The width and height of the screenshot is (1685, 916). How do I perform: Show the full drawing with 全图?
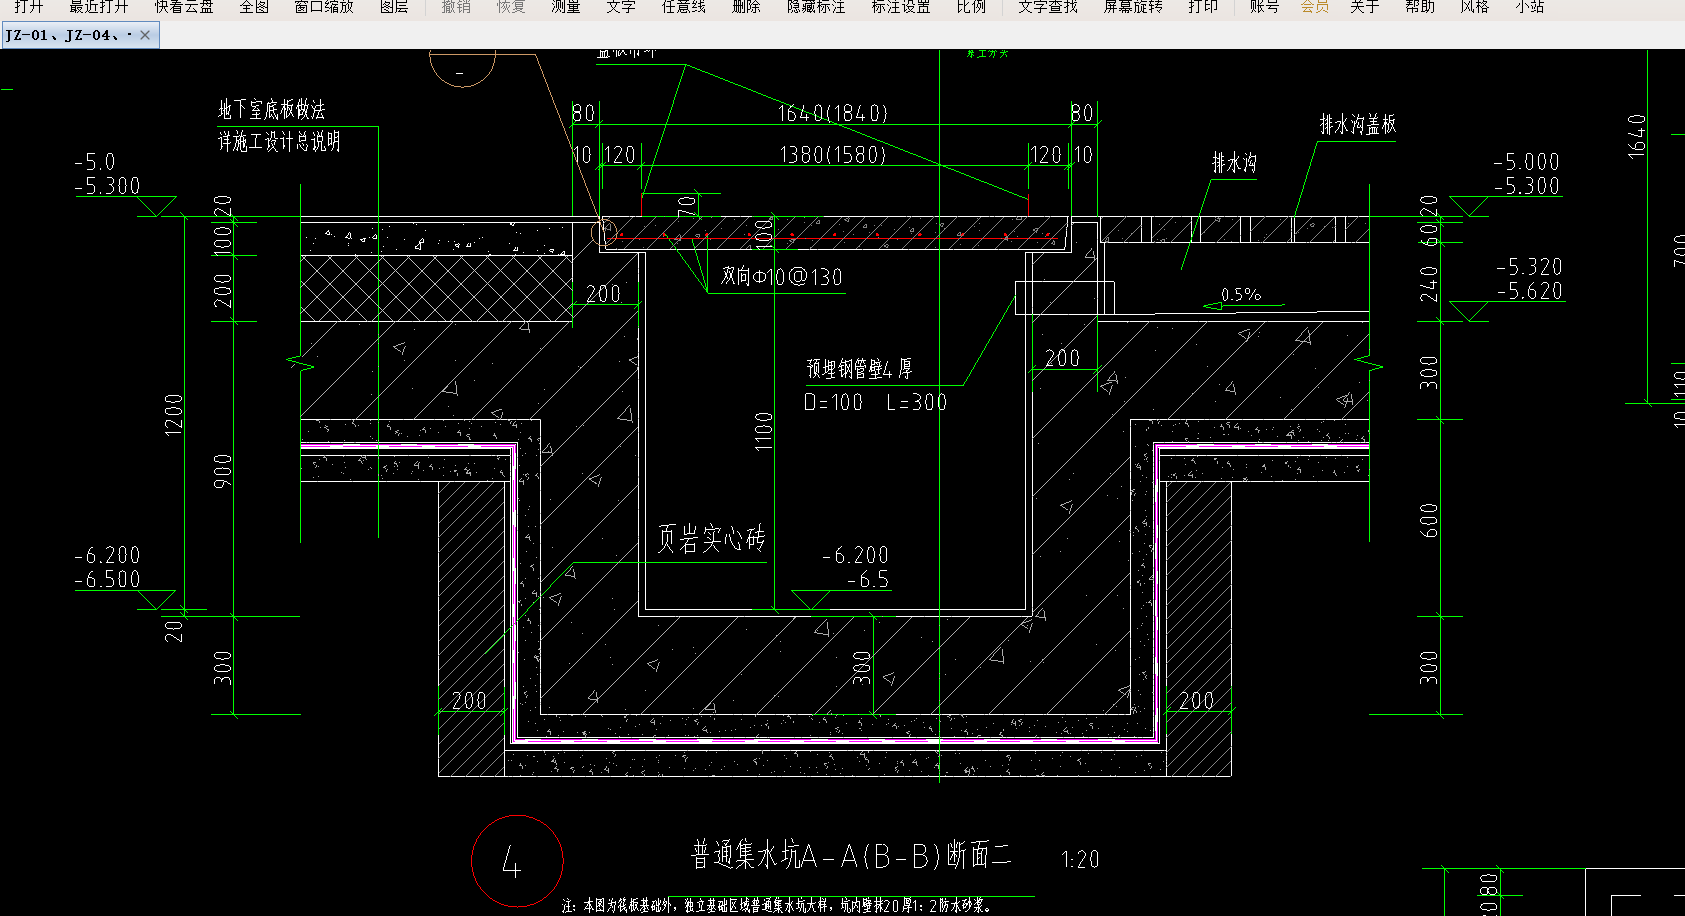tap(254, 6)
